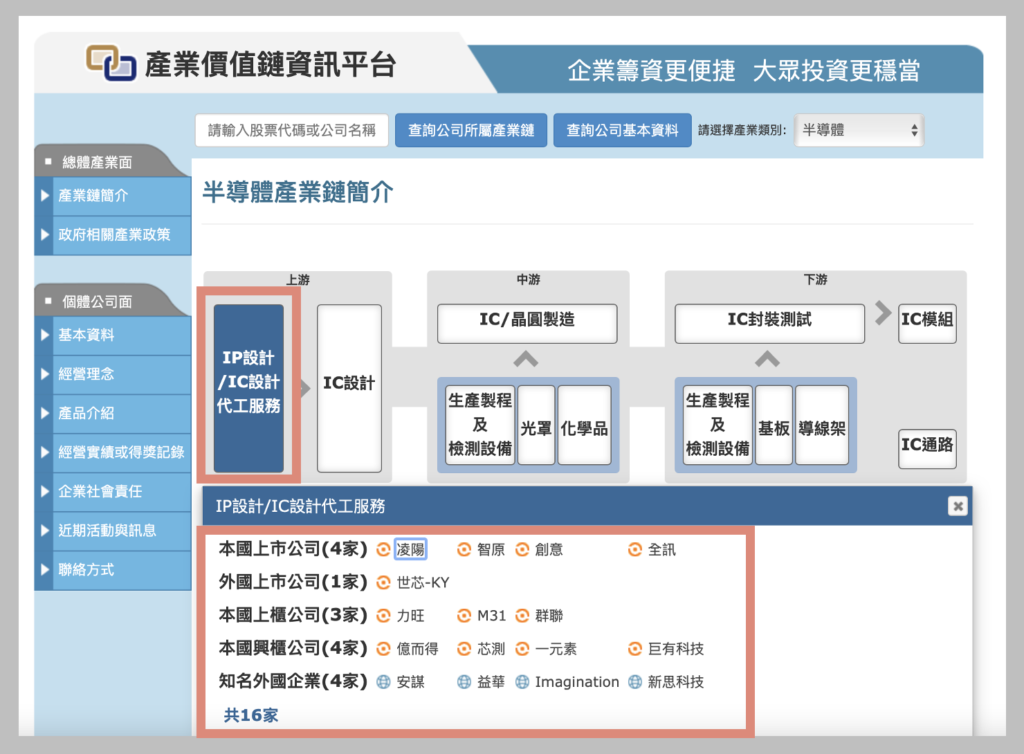1024x754 pixels.
Task: Select midstream 生產製程及檢測設備 box
Action: pyautogui.click(x=480, y=425)
